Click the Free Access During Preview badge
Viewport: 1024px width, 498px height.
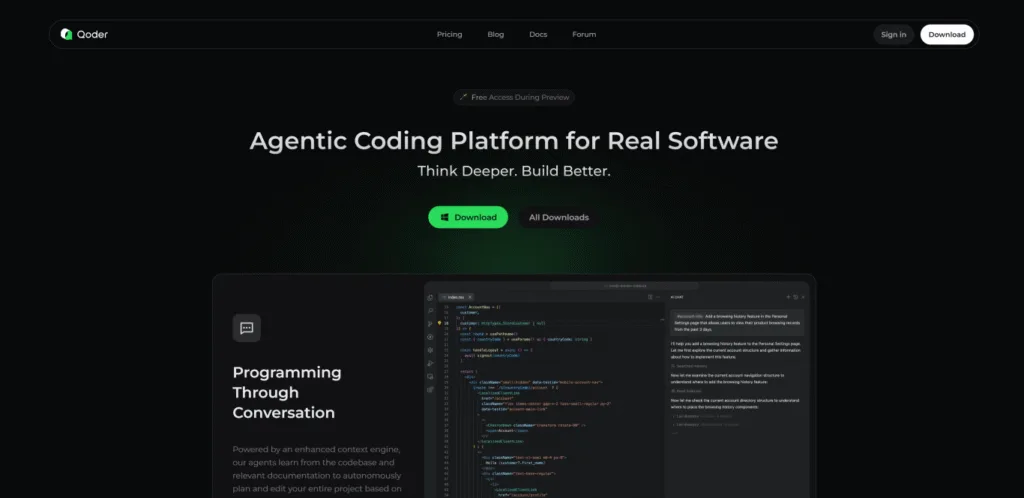[514, 97]
